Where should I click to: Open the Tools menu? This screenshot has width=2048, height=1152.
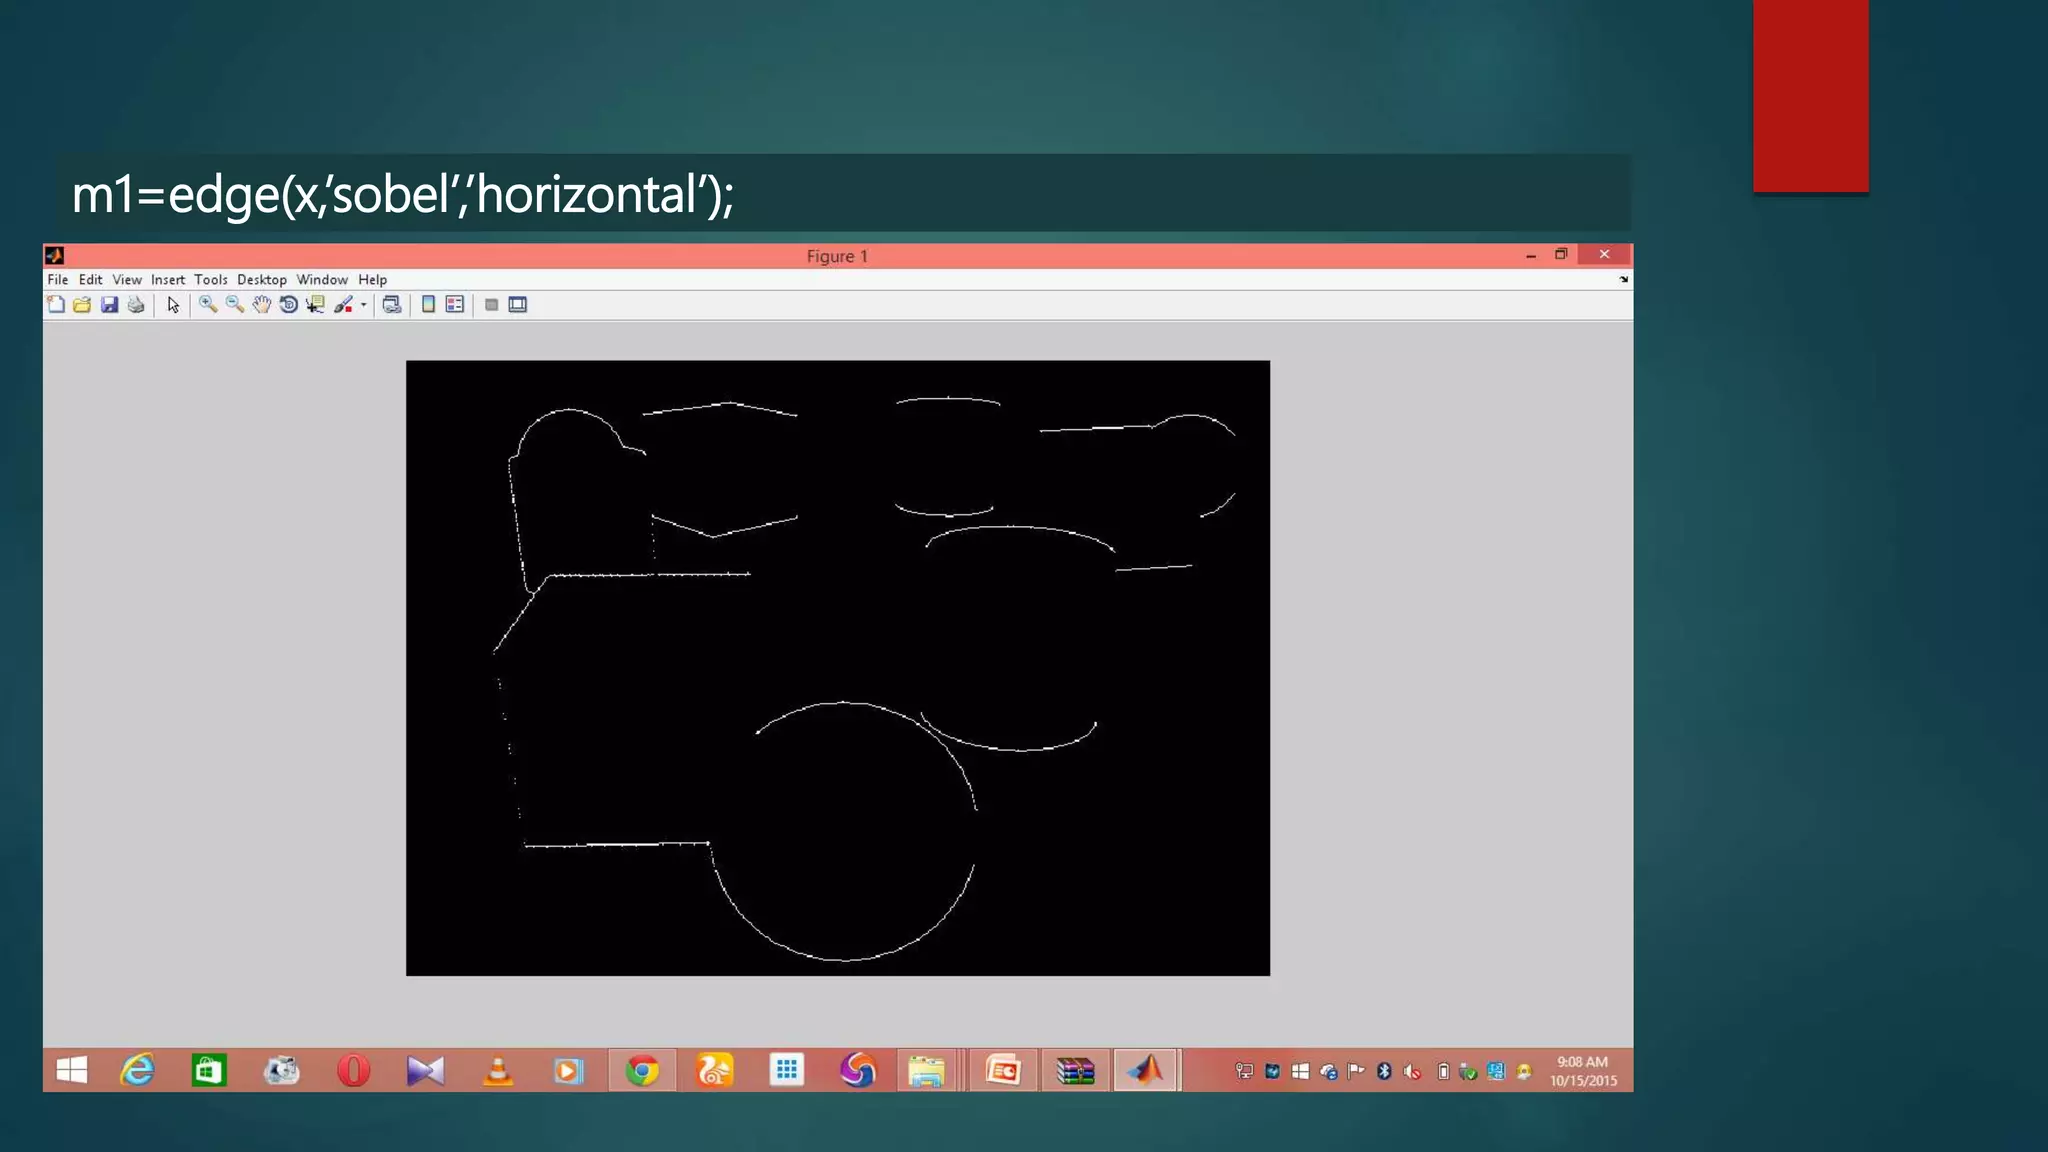[210, 280]
